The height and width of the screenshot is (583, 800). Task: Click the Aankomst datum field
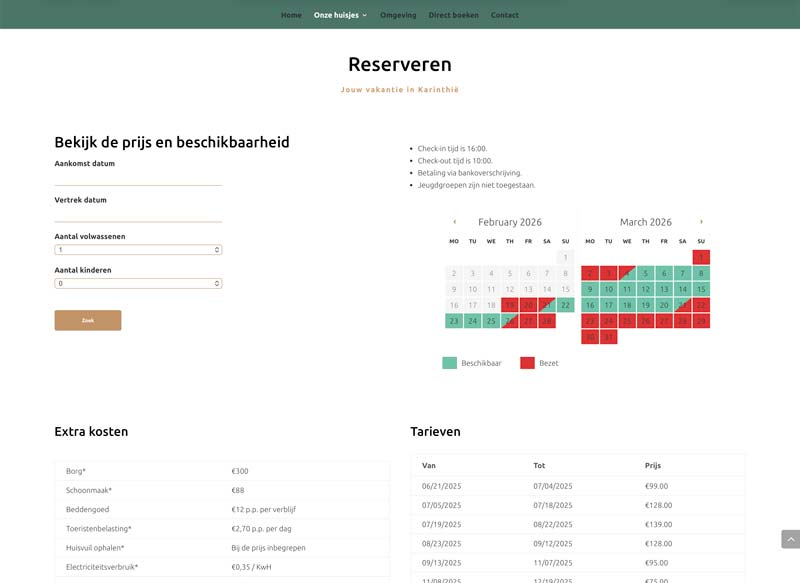click(138, 178)
